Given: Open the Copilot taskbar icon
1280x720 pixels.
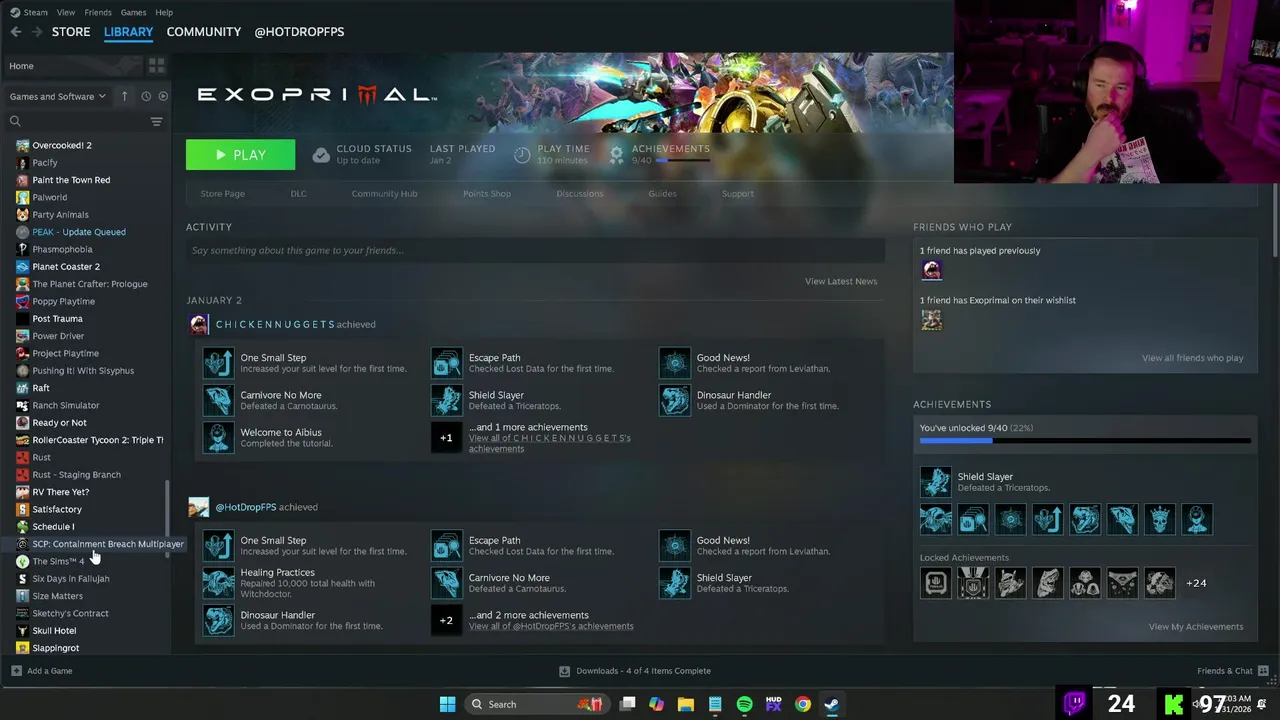Looking at the screenshot, I should 656,704.
